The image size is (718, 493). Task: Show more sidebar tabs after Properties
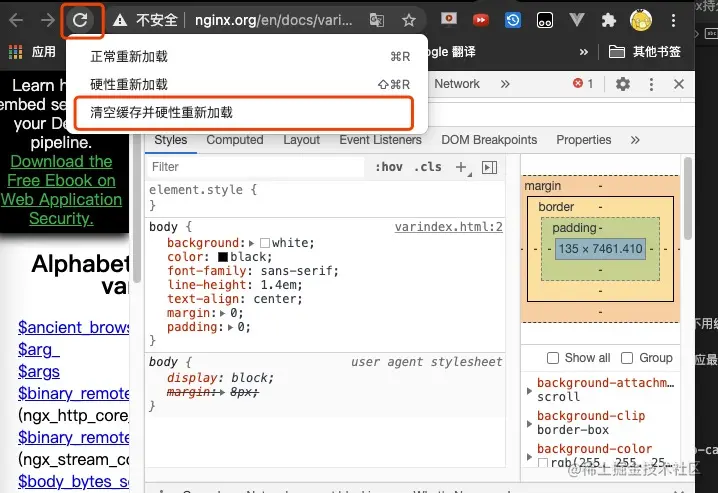pos(635,140)
